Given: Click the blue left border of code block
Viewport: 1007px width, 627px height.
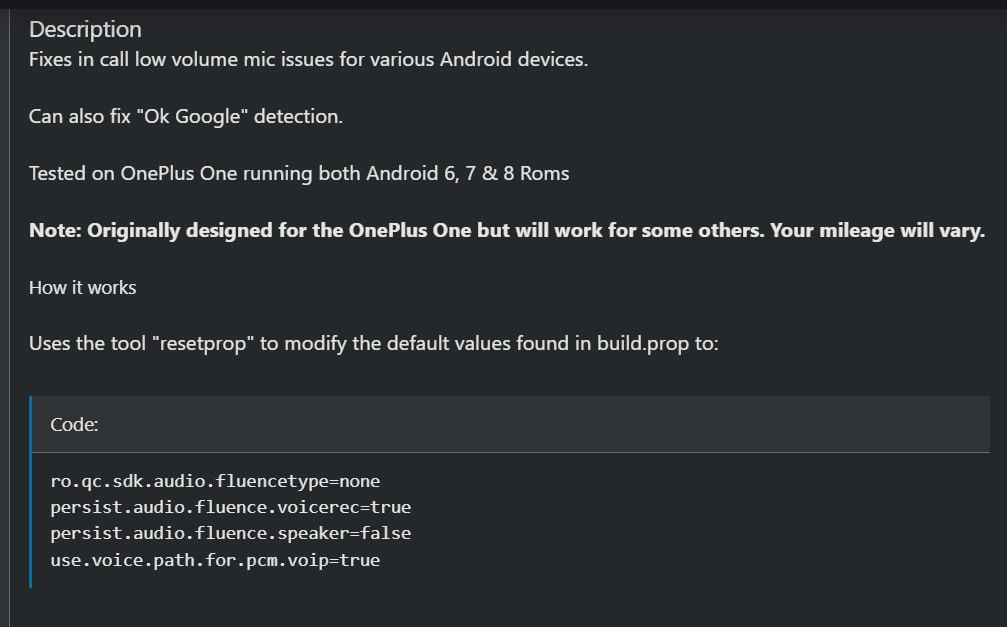Looking at the screenshot, I should pos(30,492).
